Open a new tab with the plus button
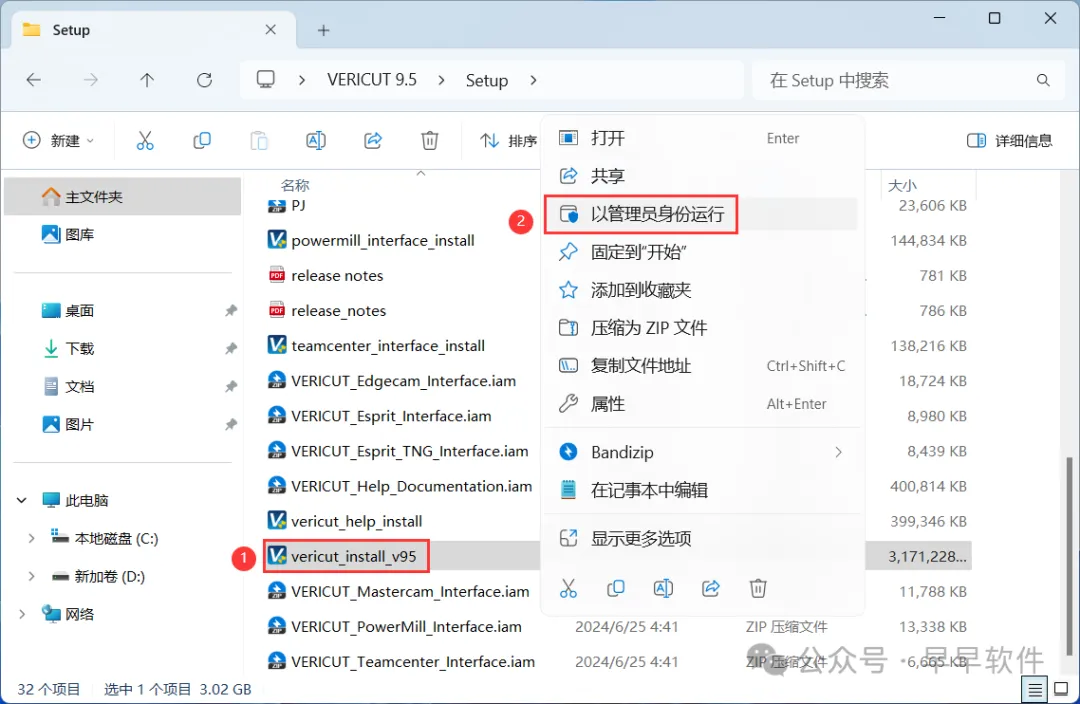Screen dimensions: 1080x704 tap(323, 30)
